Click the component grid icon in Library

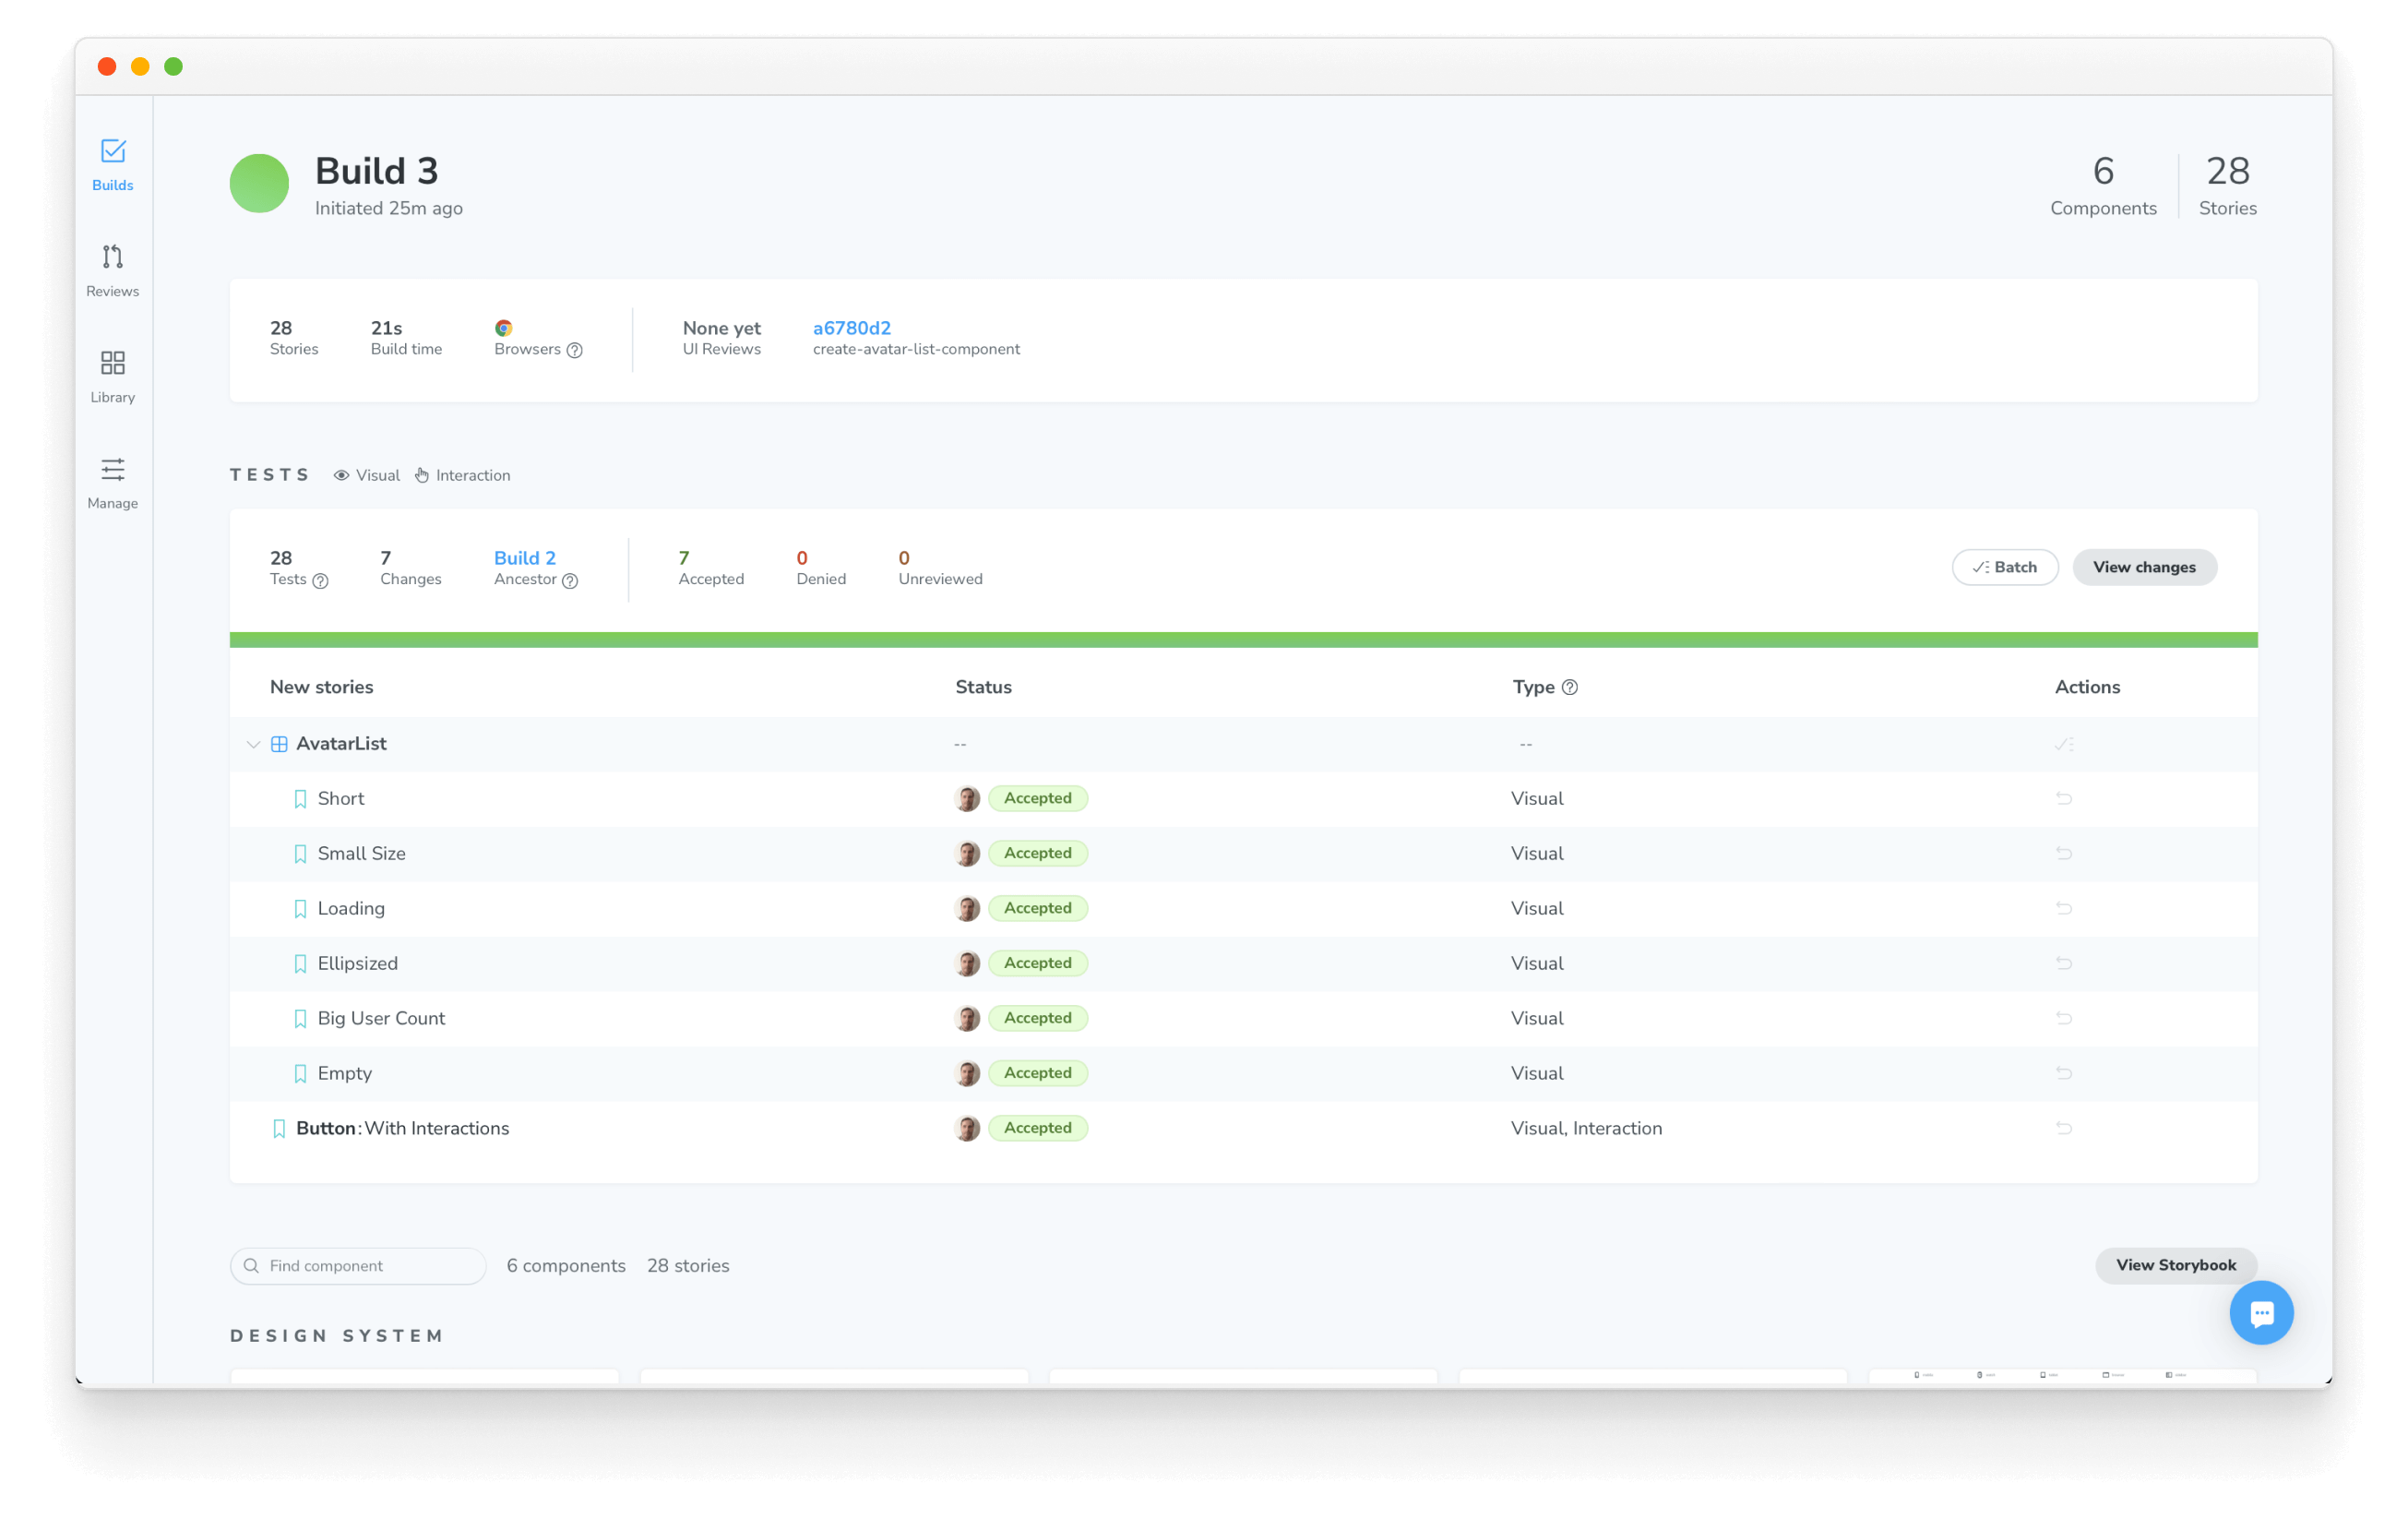click(112, 364)
